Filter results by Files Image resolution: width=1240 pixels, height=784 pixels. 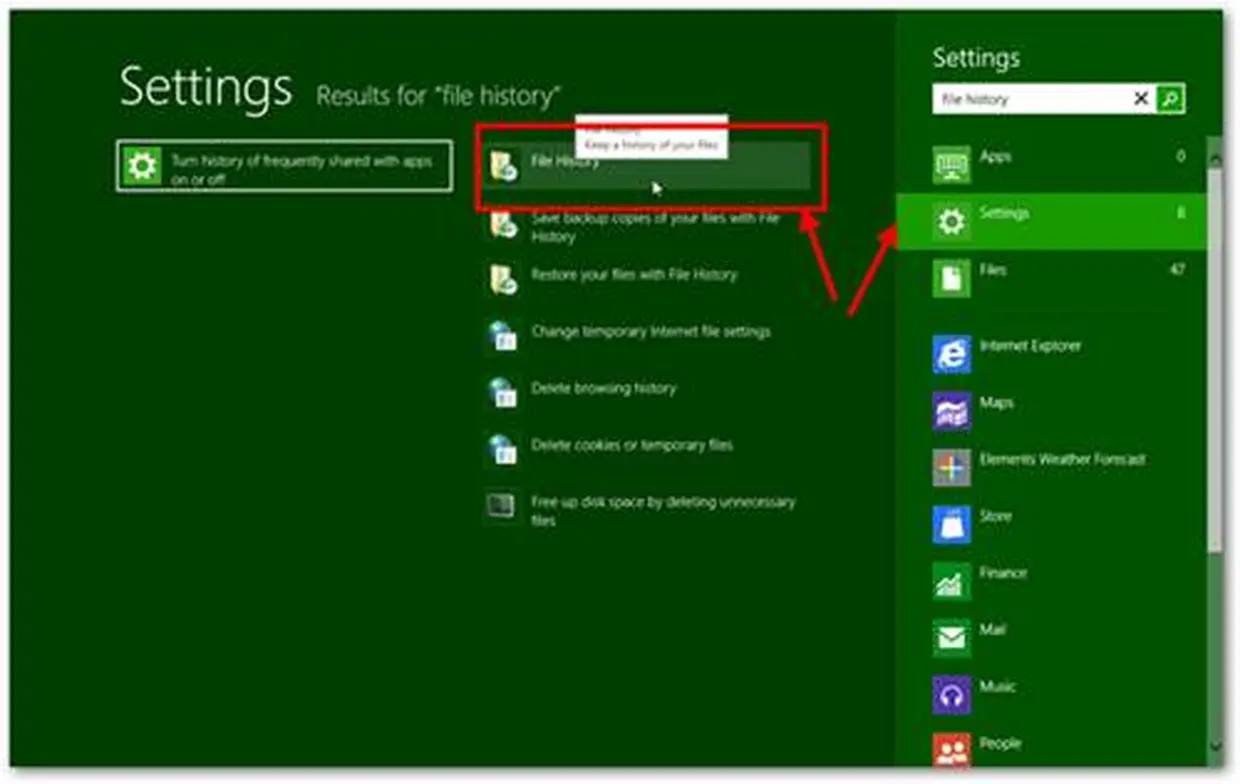1051,279
